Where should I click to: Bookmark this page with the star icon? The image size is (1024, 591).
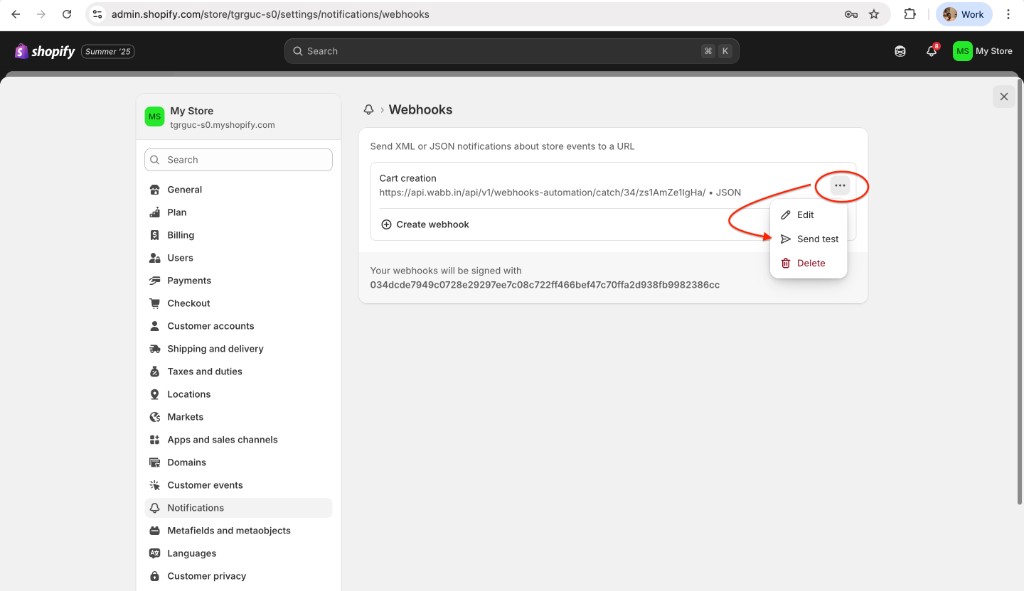pos(874,14)
